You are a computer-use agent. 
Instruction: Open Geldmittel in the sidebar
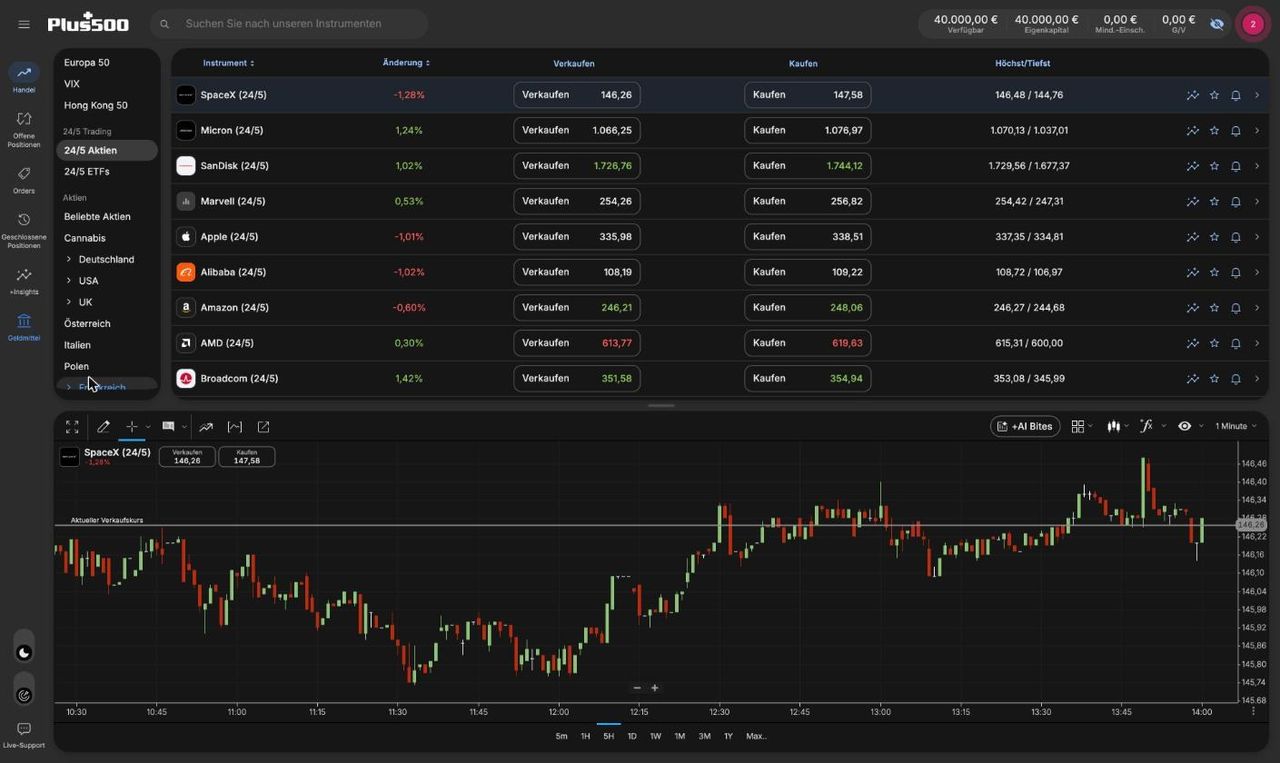[x=24, y=328]
